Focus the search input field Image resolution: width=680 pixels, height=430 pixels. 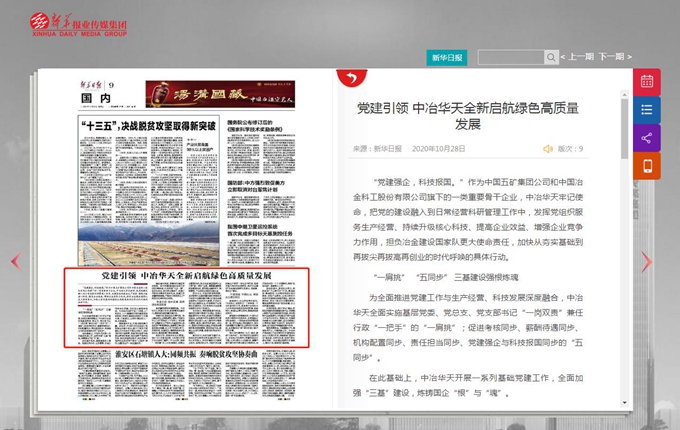click(511, 57)
